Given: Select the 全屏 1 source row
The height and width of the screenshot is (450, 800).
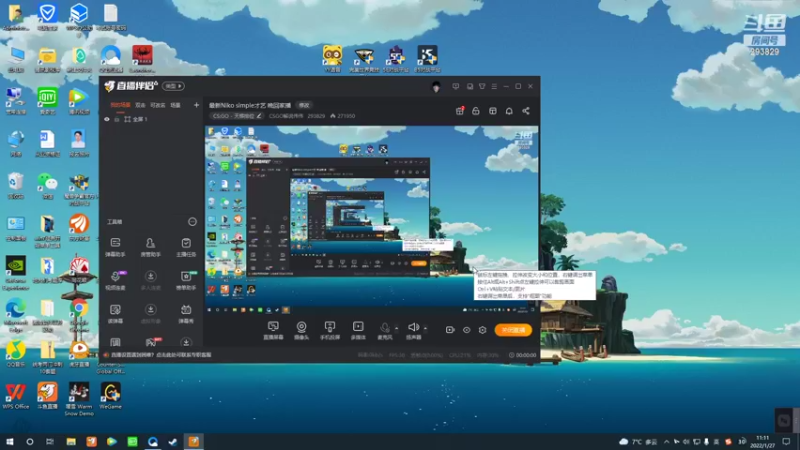Looking at the screenshot, I should click(x=151, y=119).
